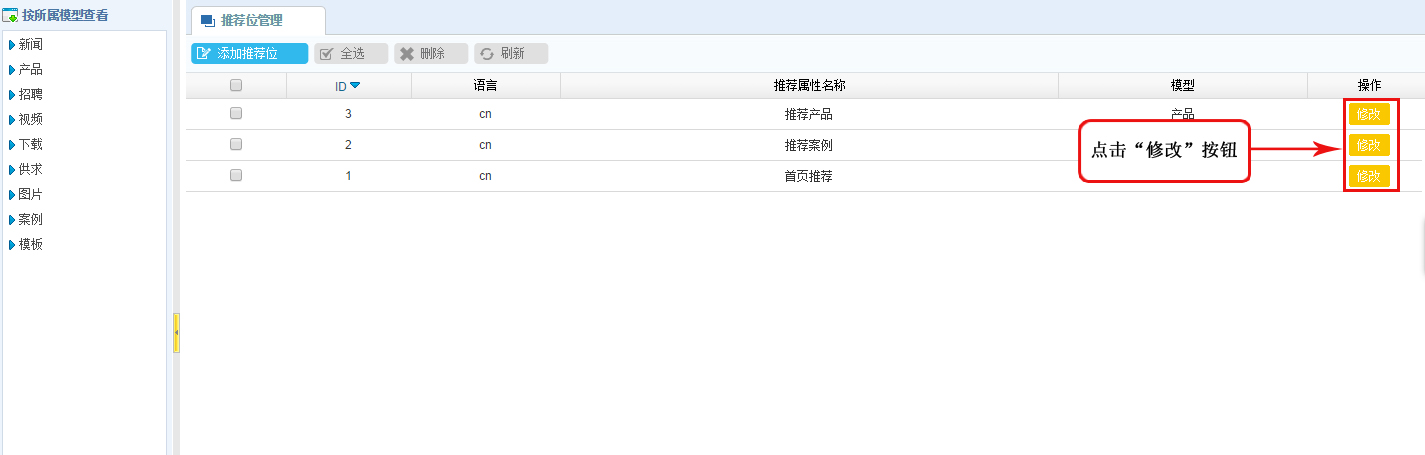Expand the 产品 tree node
Viewport: 1425px width, 455px height.
click(x=12, y=70)
